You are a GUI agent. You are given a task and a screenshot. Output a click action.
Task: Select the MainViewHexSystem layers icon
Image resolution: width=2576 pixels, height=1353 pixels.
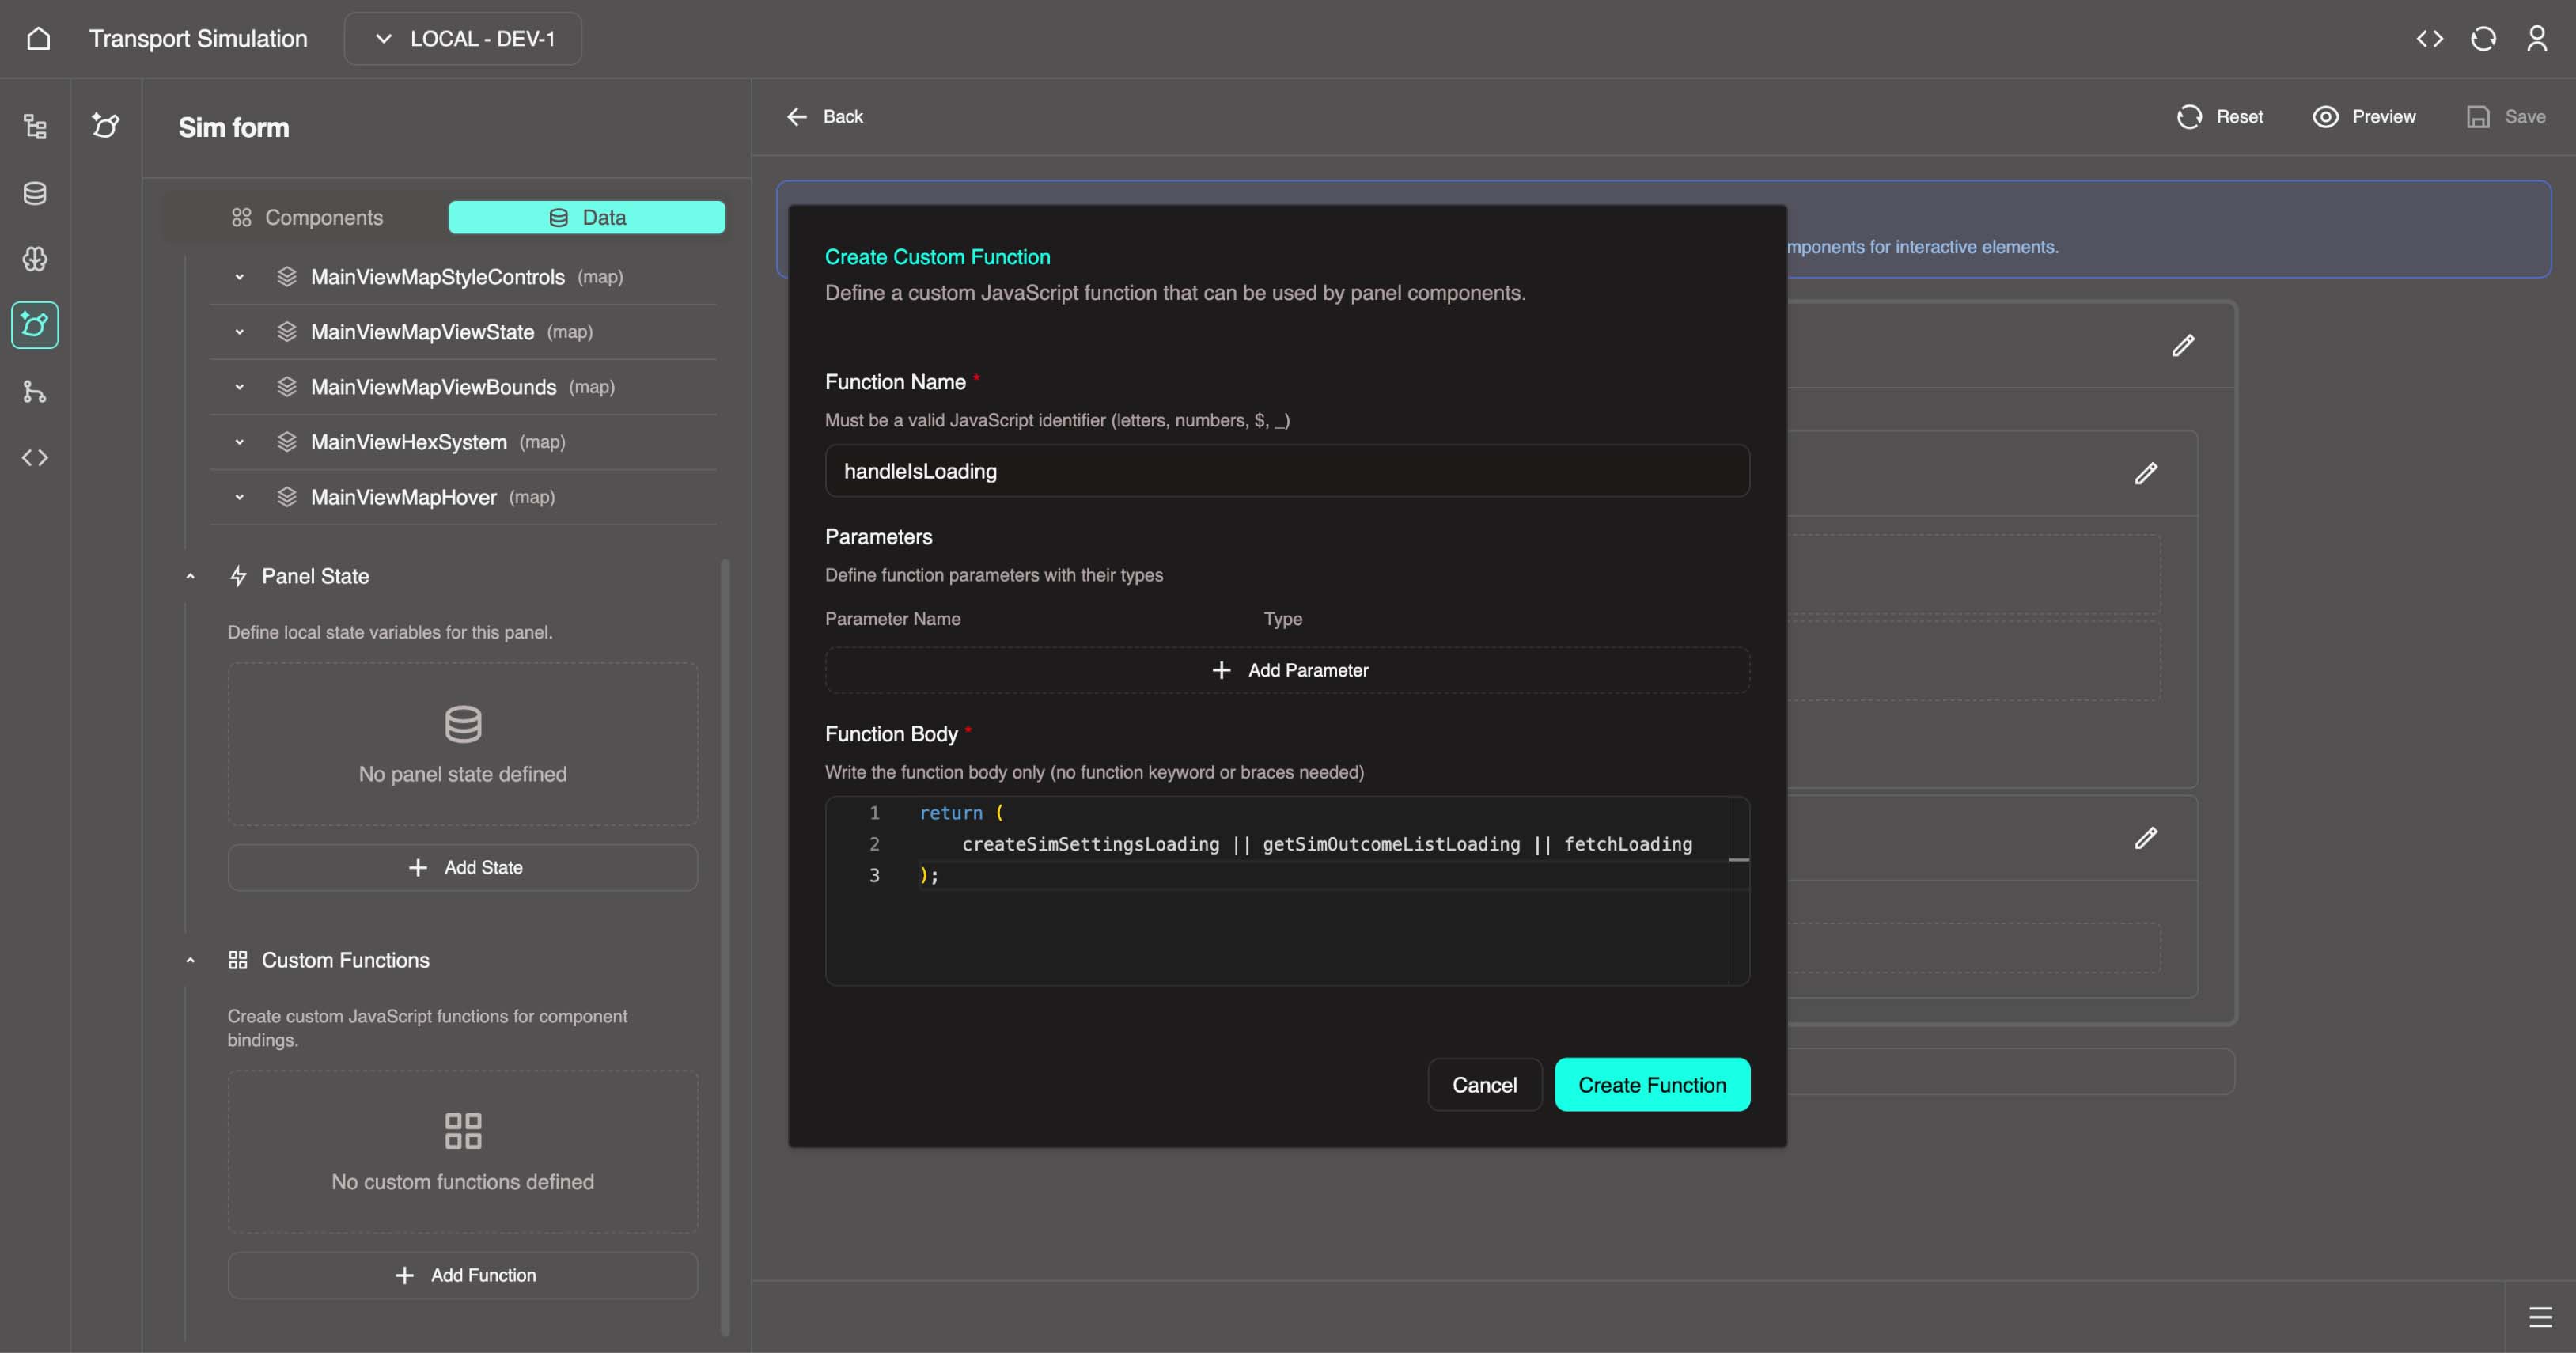[x=287, y=442]
